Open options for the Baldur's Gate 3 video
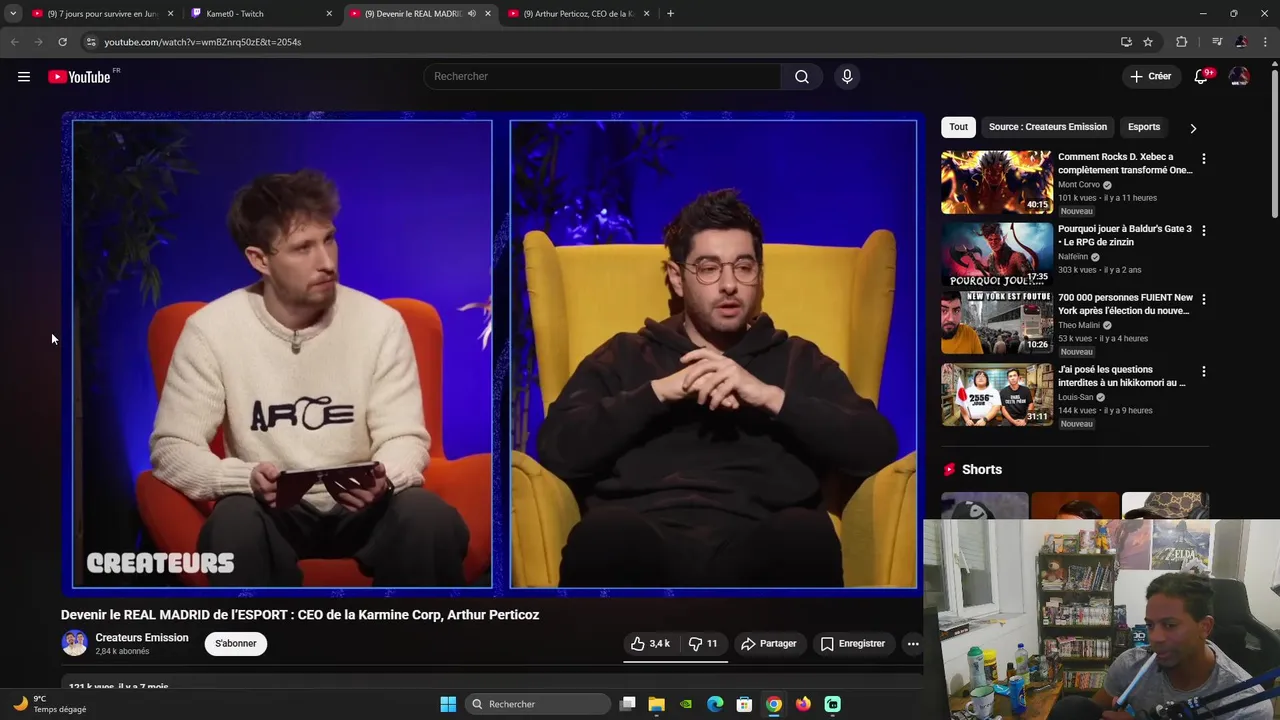 point(1203,231)
